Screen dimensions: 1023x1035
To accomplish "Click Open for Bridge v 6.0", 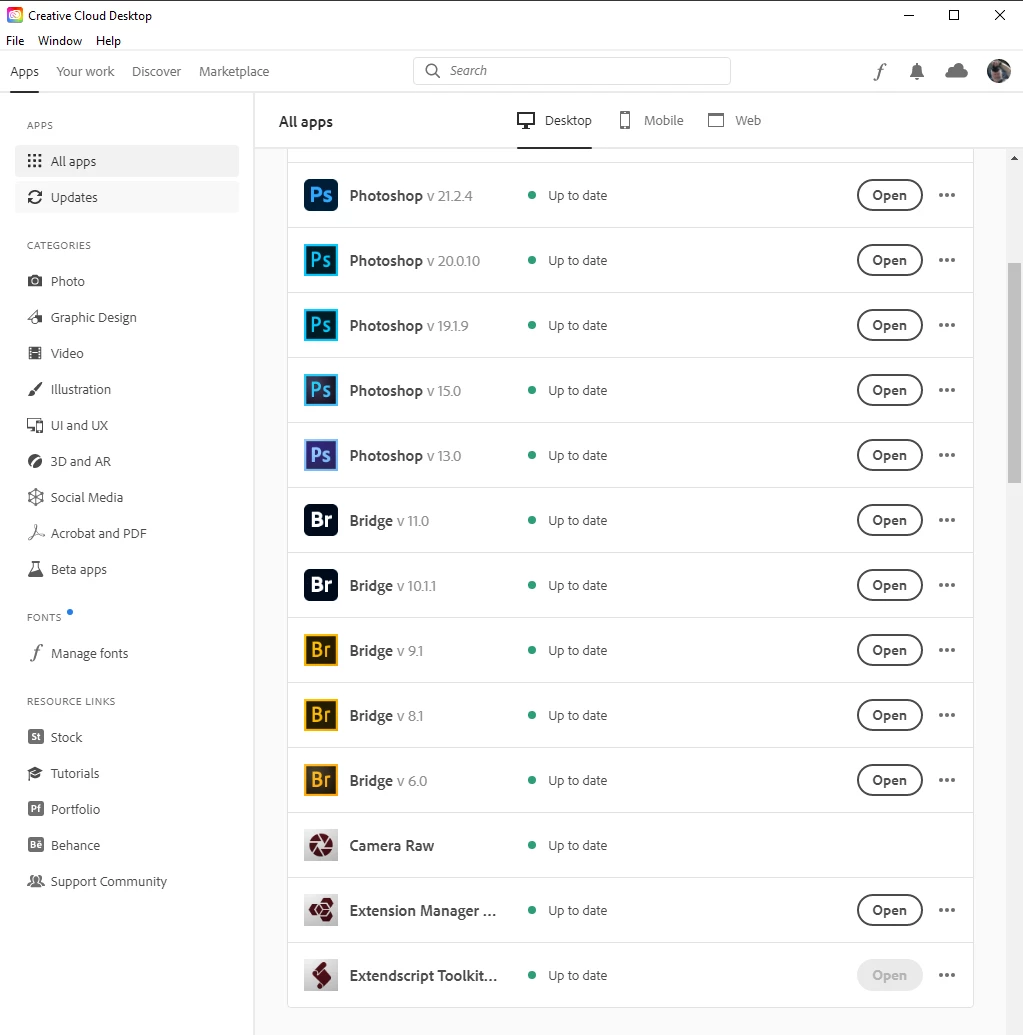I will (x=890, y=780).
